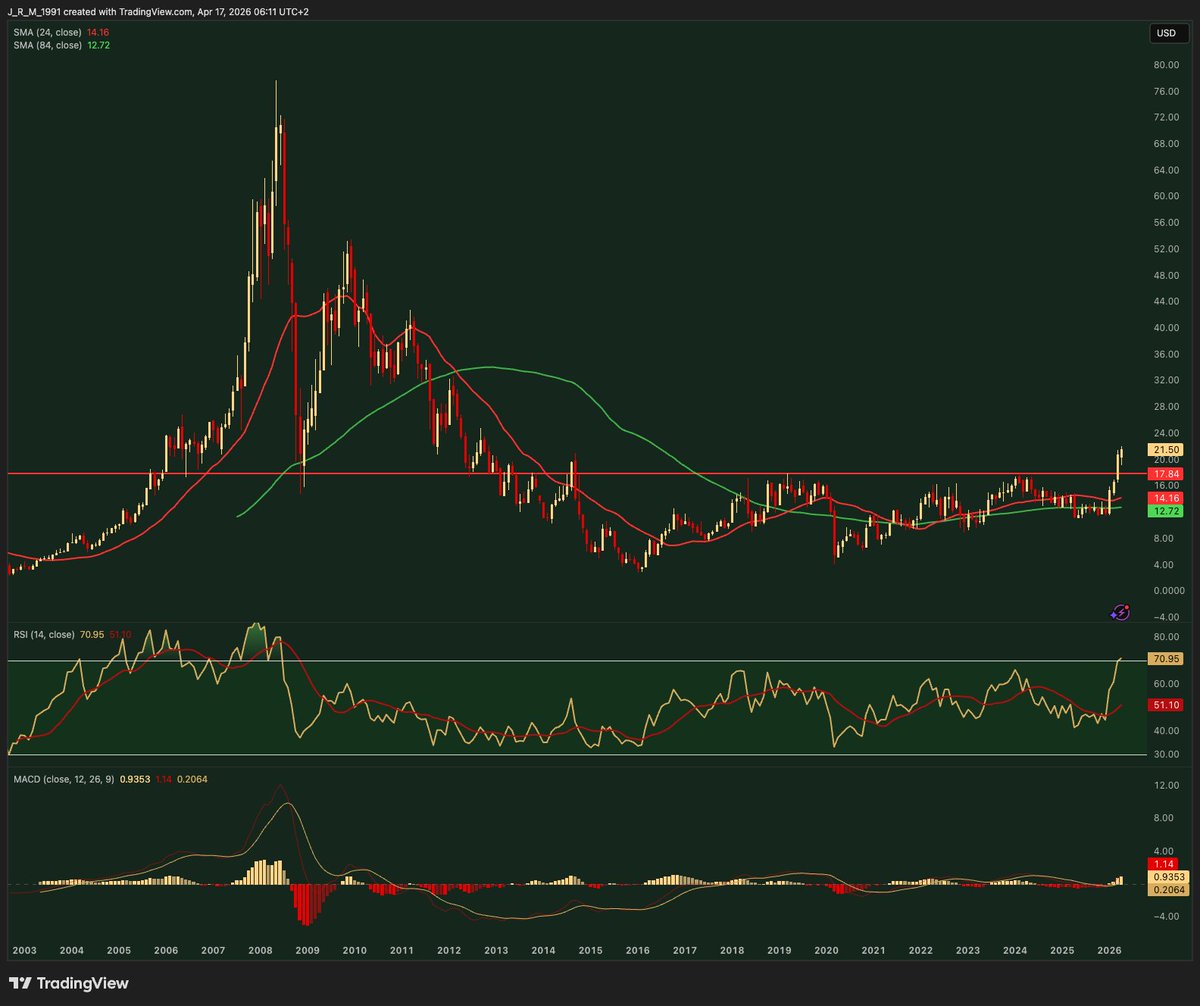Click the 48.00 tick on the price scale

click(x=1166, y=275)
